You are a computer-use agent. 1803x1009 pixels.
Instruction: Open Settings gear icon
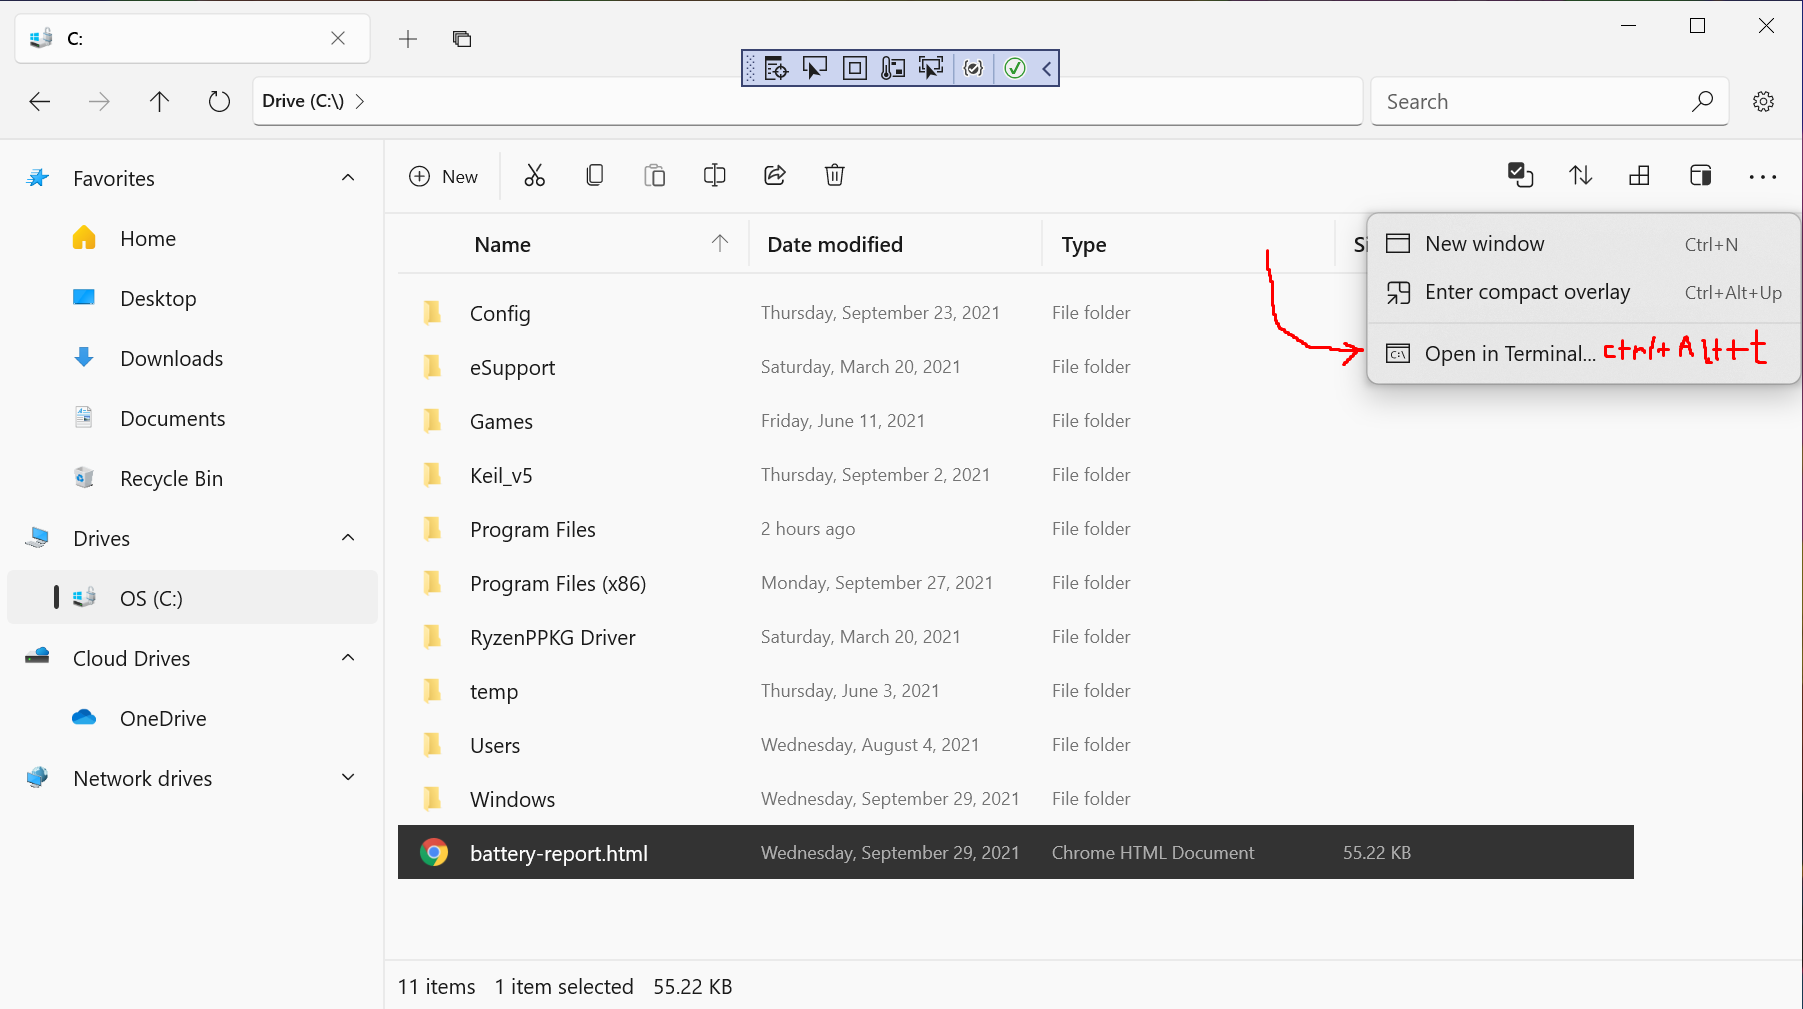click(x=1764, y=101)
